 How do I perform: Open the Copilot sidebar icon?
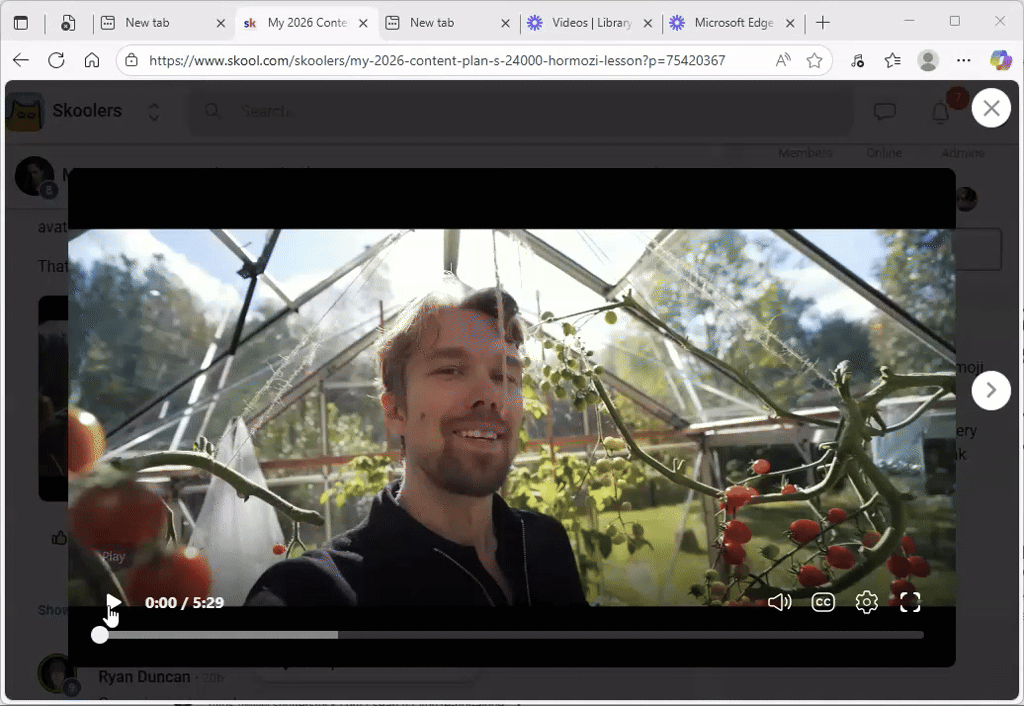coord(1000,60)
